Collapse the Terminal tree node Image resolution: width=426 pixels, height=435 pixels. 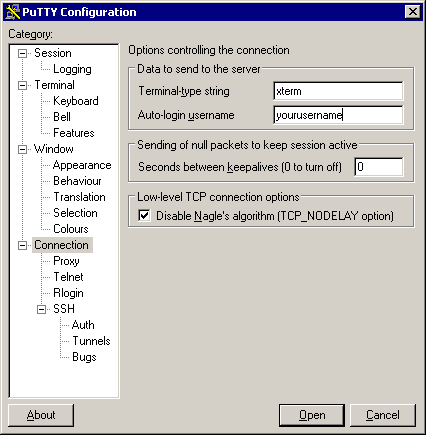(x=22, y=85)
